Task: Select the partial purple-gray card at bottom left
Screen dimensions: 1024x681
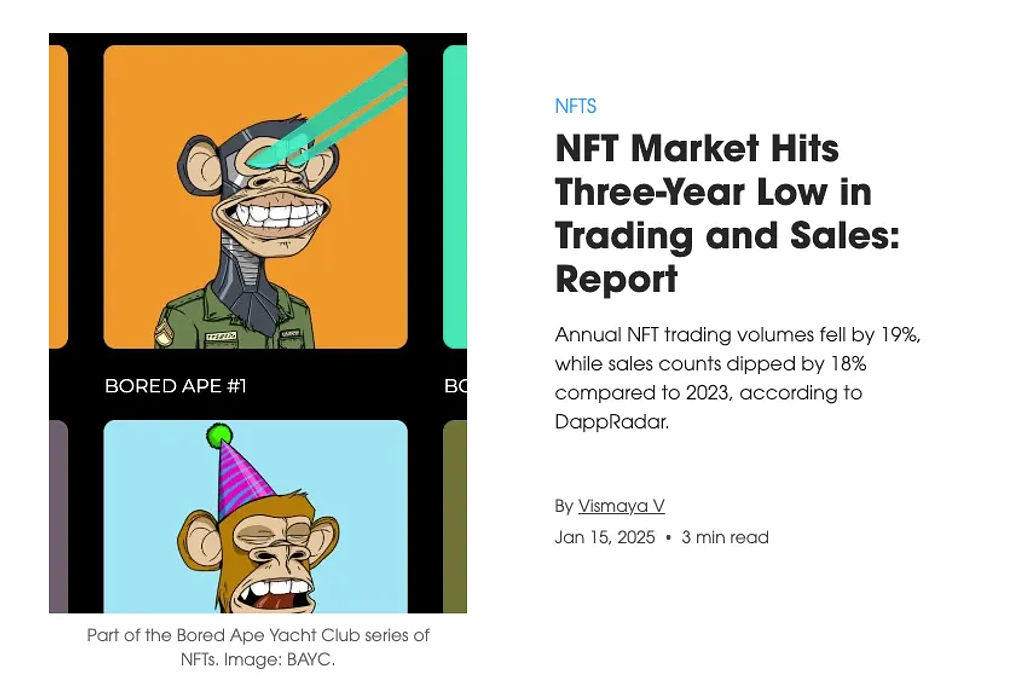Action: [58, 515]
